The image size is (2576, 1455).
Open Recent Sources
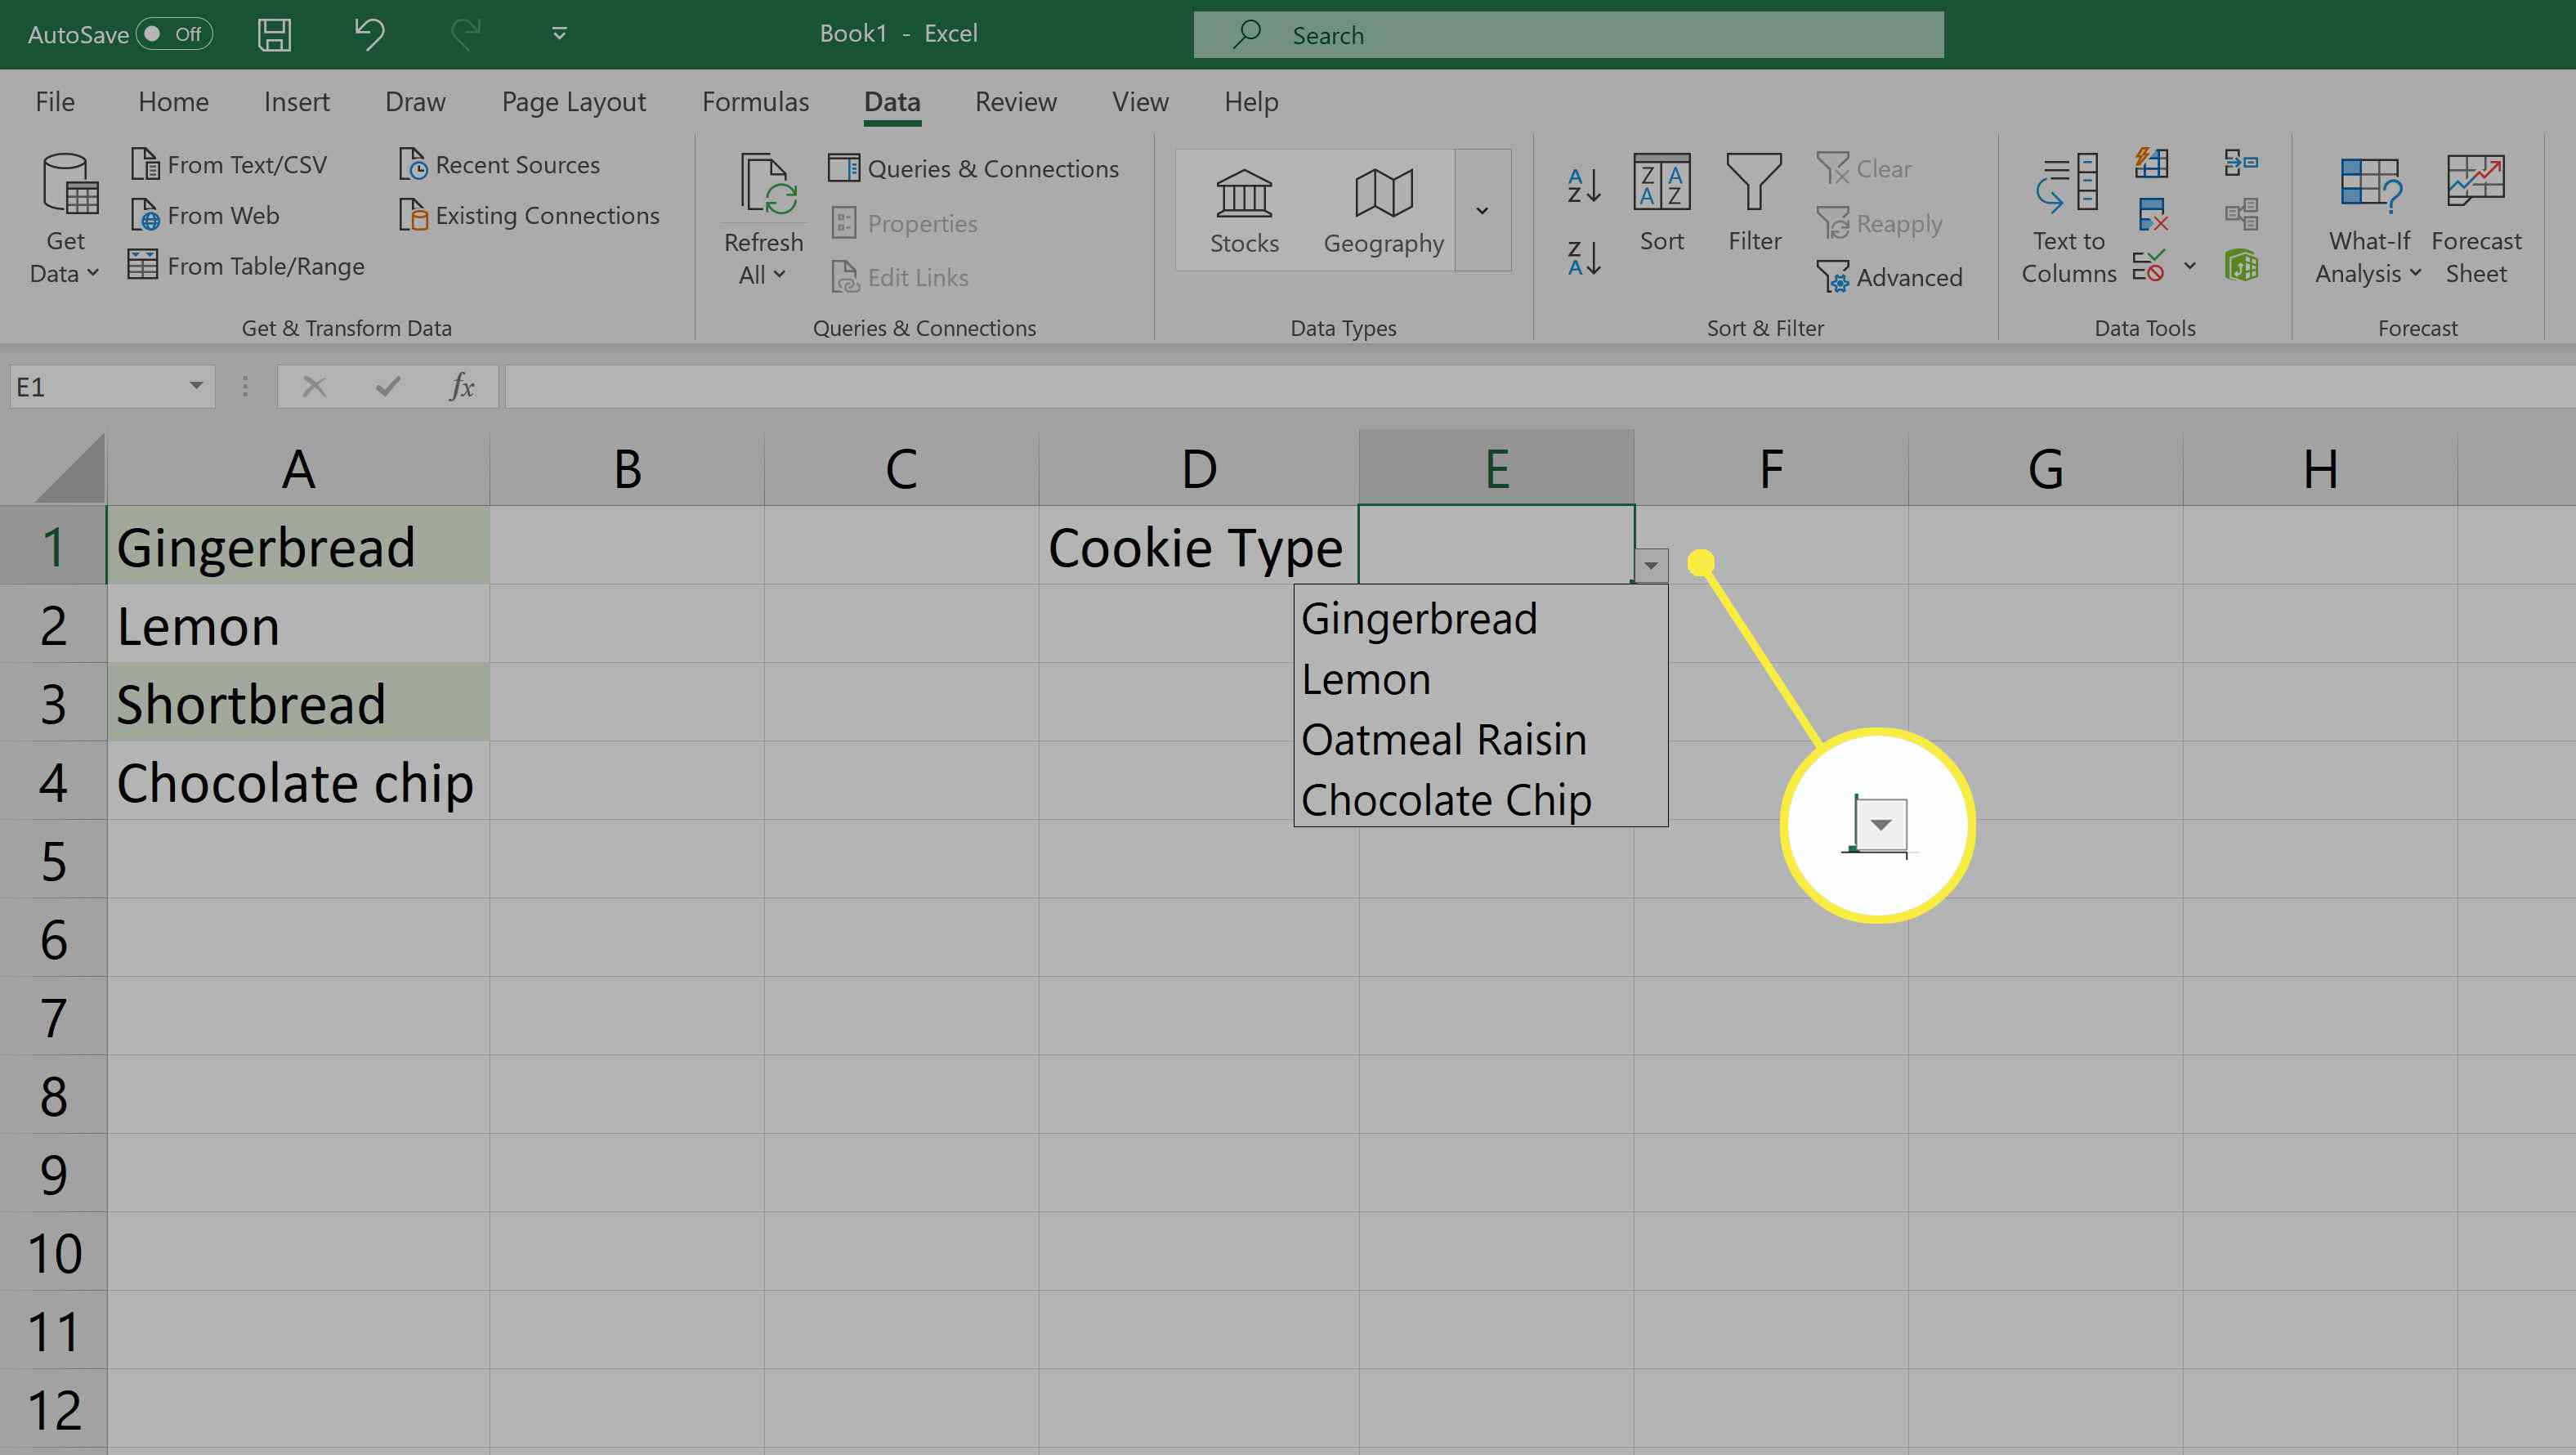(499, 164)
